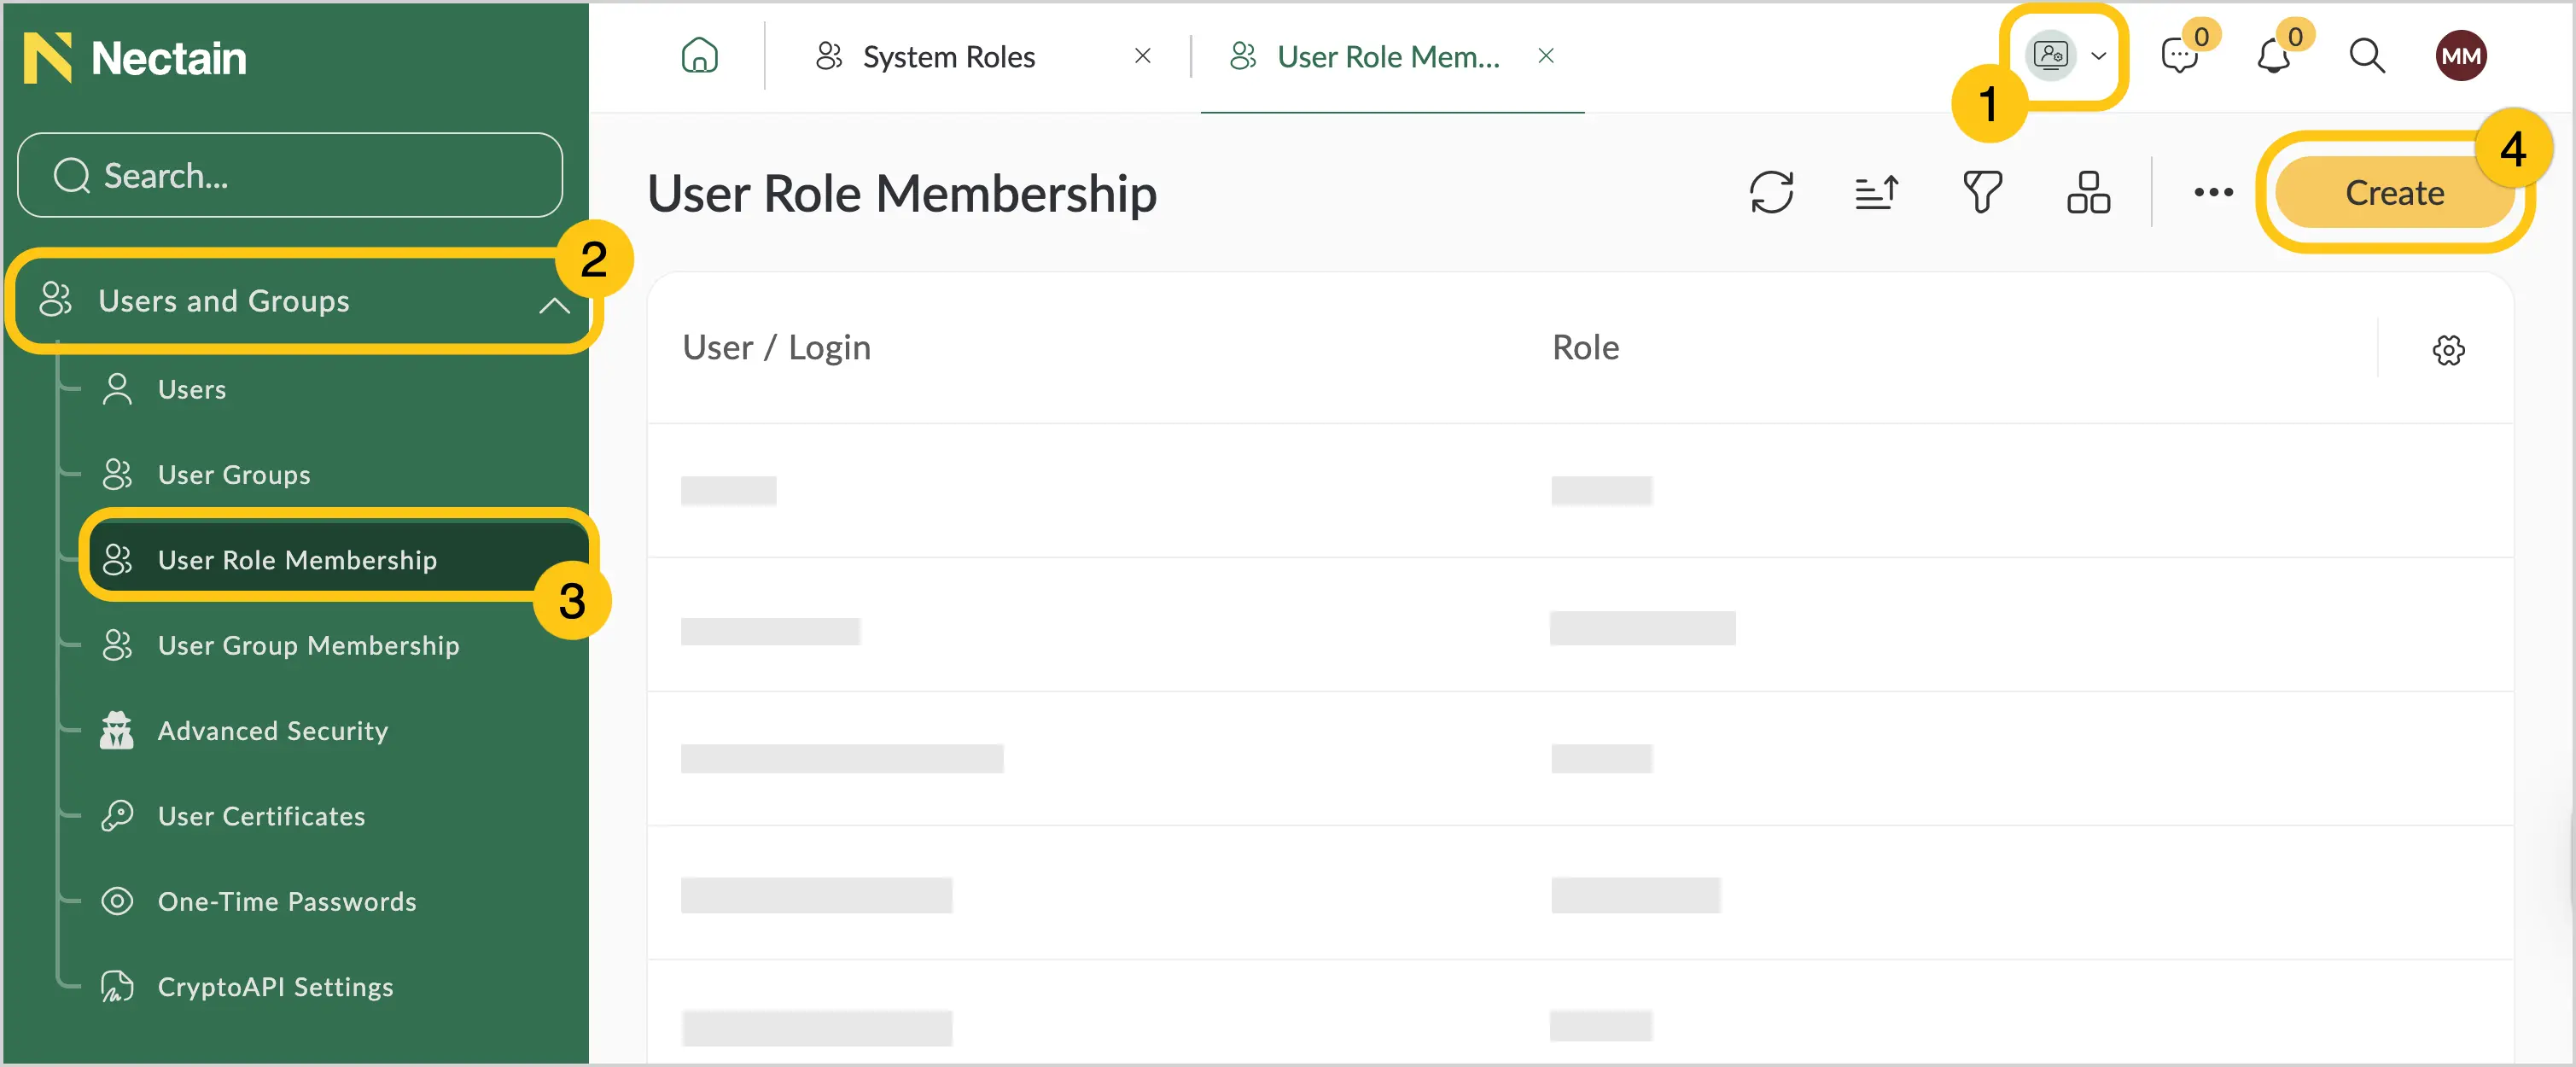This screenshot has height=1067, width=2576.
Task: Close the System Roles tab
Action: click(x=1142, y=56)
